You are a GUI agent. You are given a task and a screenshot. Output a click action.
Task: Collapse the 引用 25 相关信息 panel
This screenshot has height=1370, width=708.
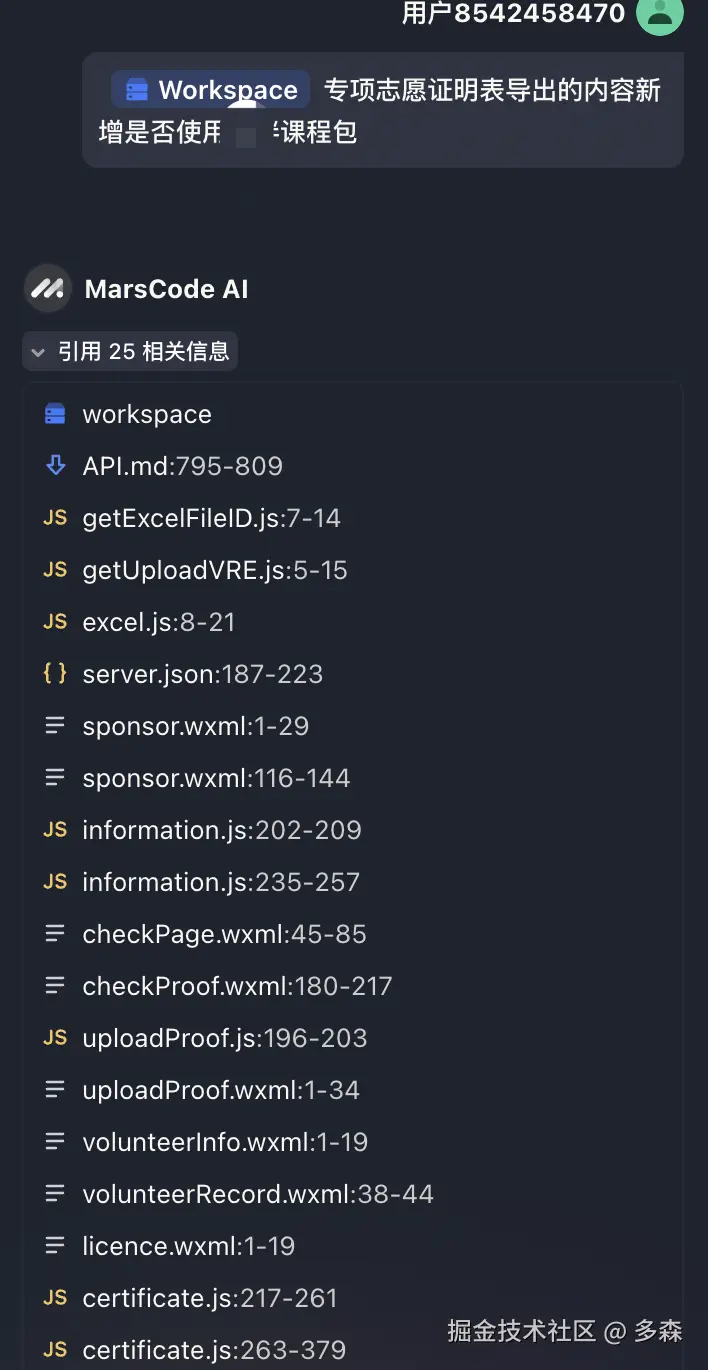130,352
